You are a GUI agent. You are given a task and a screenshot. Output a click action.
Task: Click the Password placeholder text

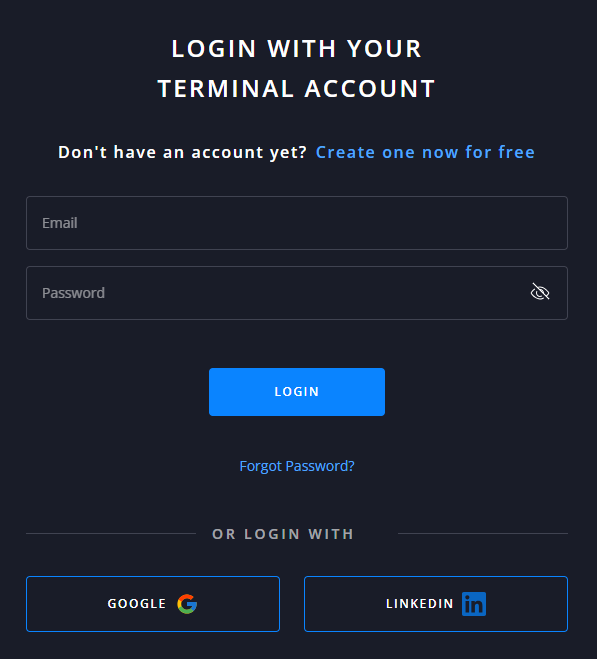point(73,293)
